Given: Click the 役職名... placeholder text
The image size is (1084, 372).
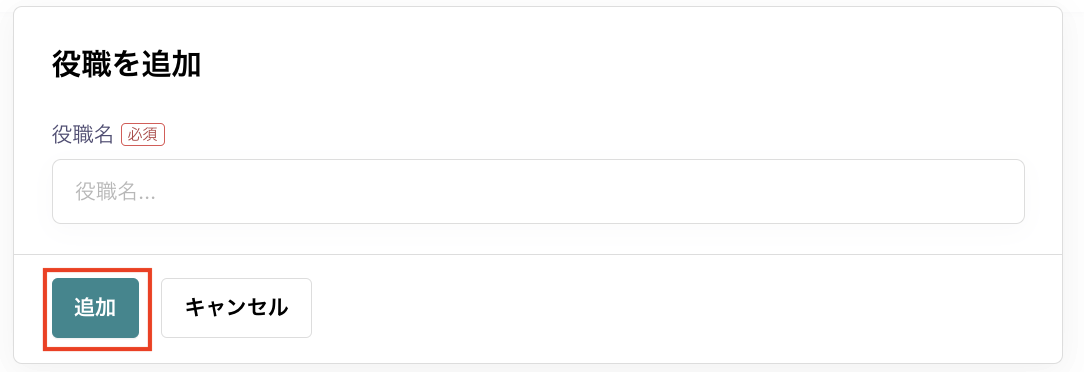Looking at the screenshot, I should tap(115, 192).
